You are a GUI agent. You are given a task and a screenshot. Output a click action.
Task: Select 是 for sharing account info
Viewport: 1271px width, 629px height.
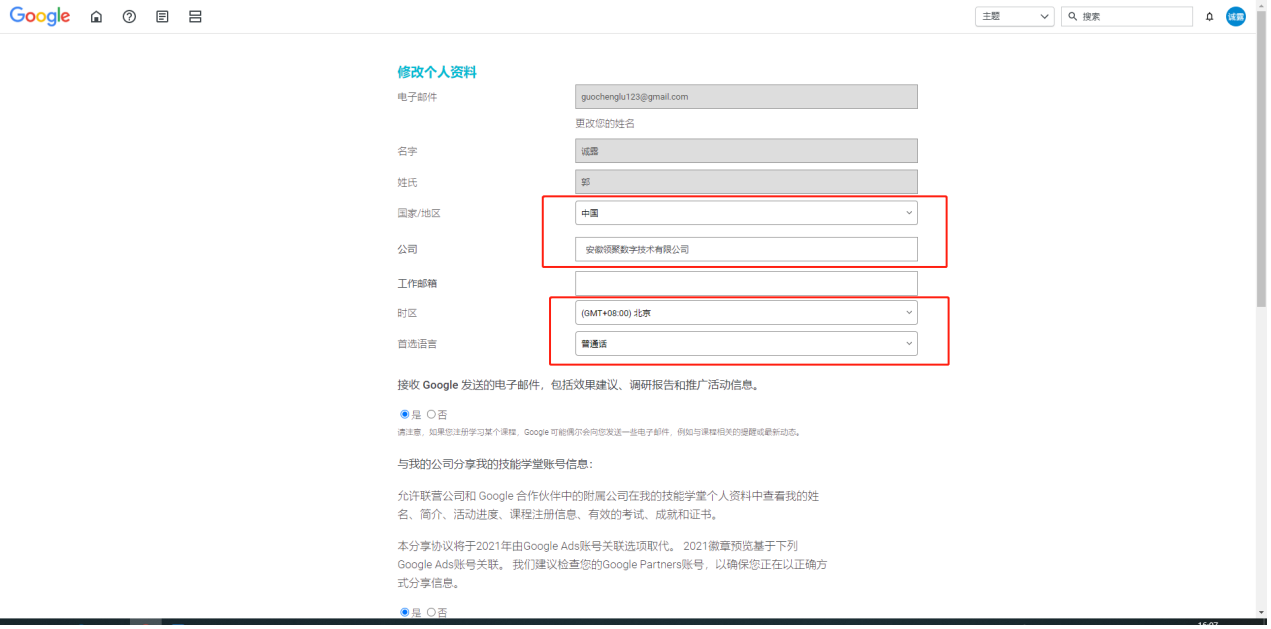[405, 612]
